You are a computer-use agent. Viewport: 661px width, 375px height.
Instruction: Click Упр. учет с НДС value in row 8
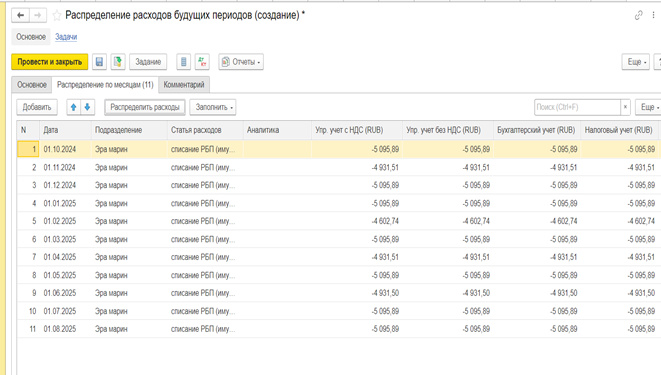tap(357, 275)
